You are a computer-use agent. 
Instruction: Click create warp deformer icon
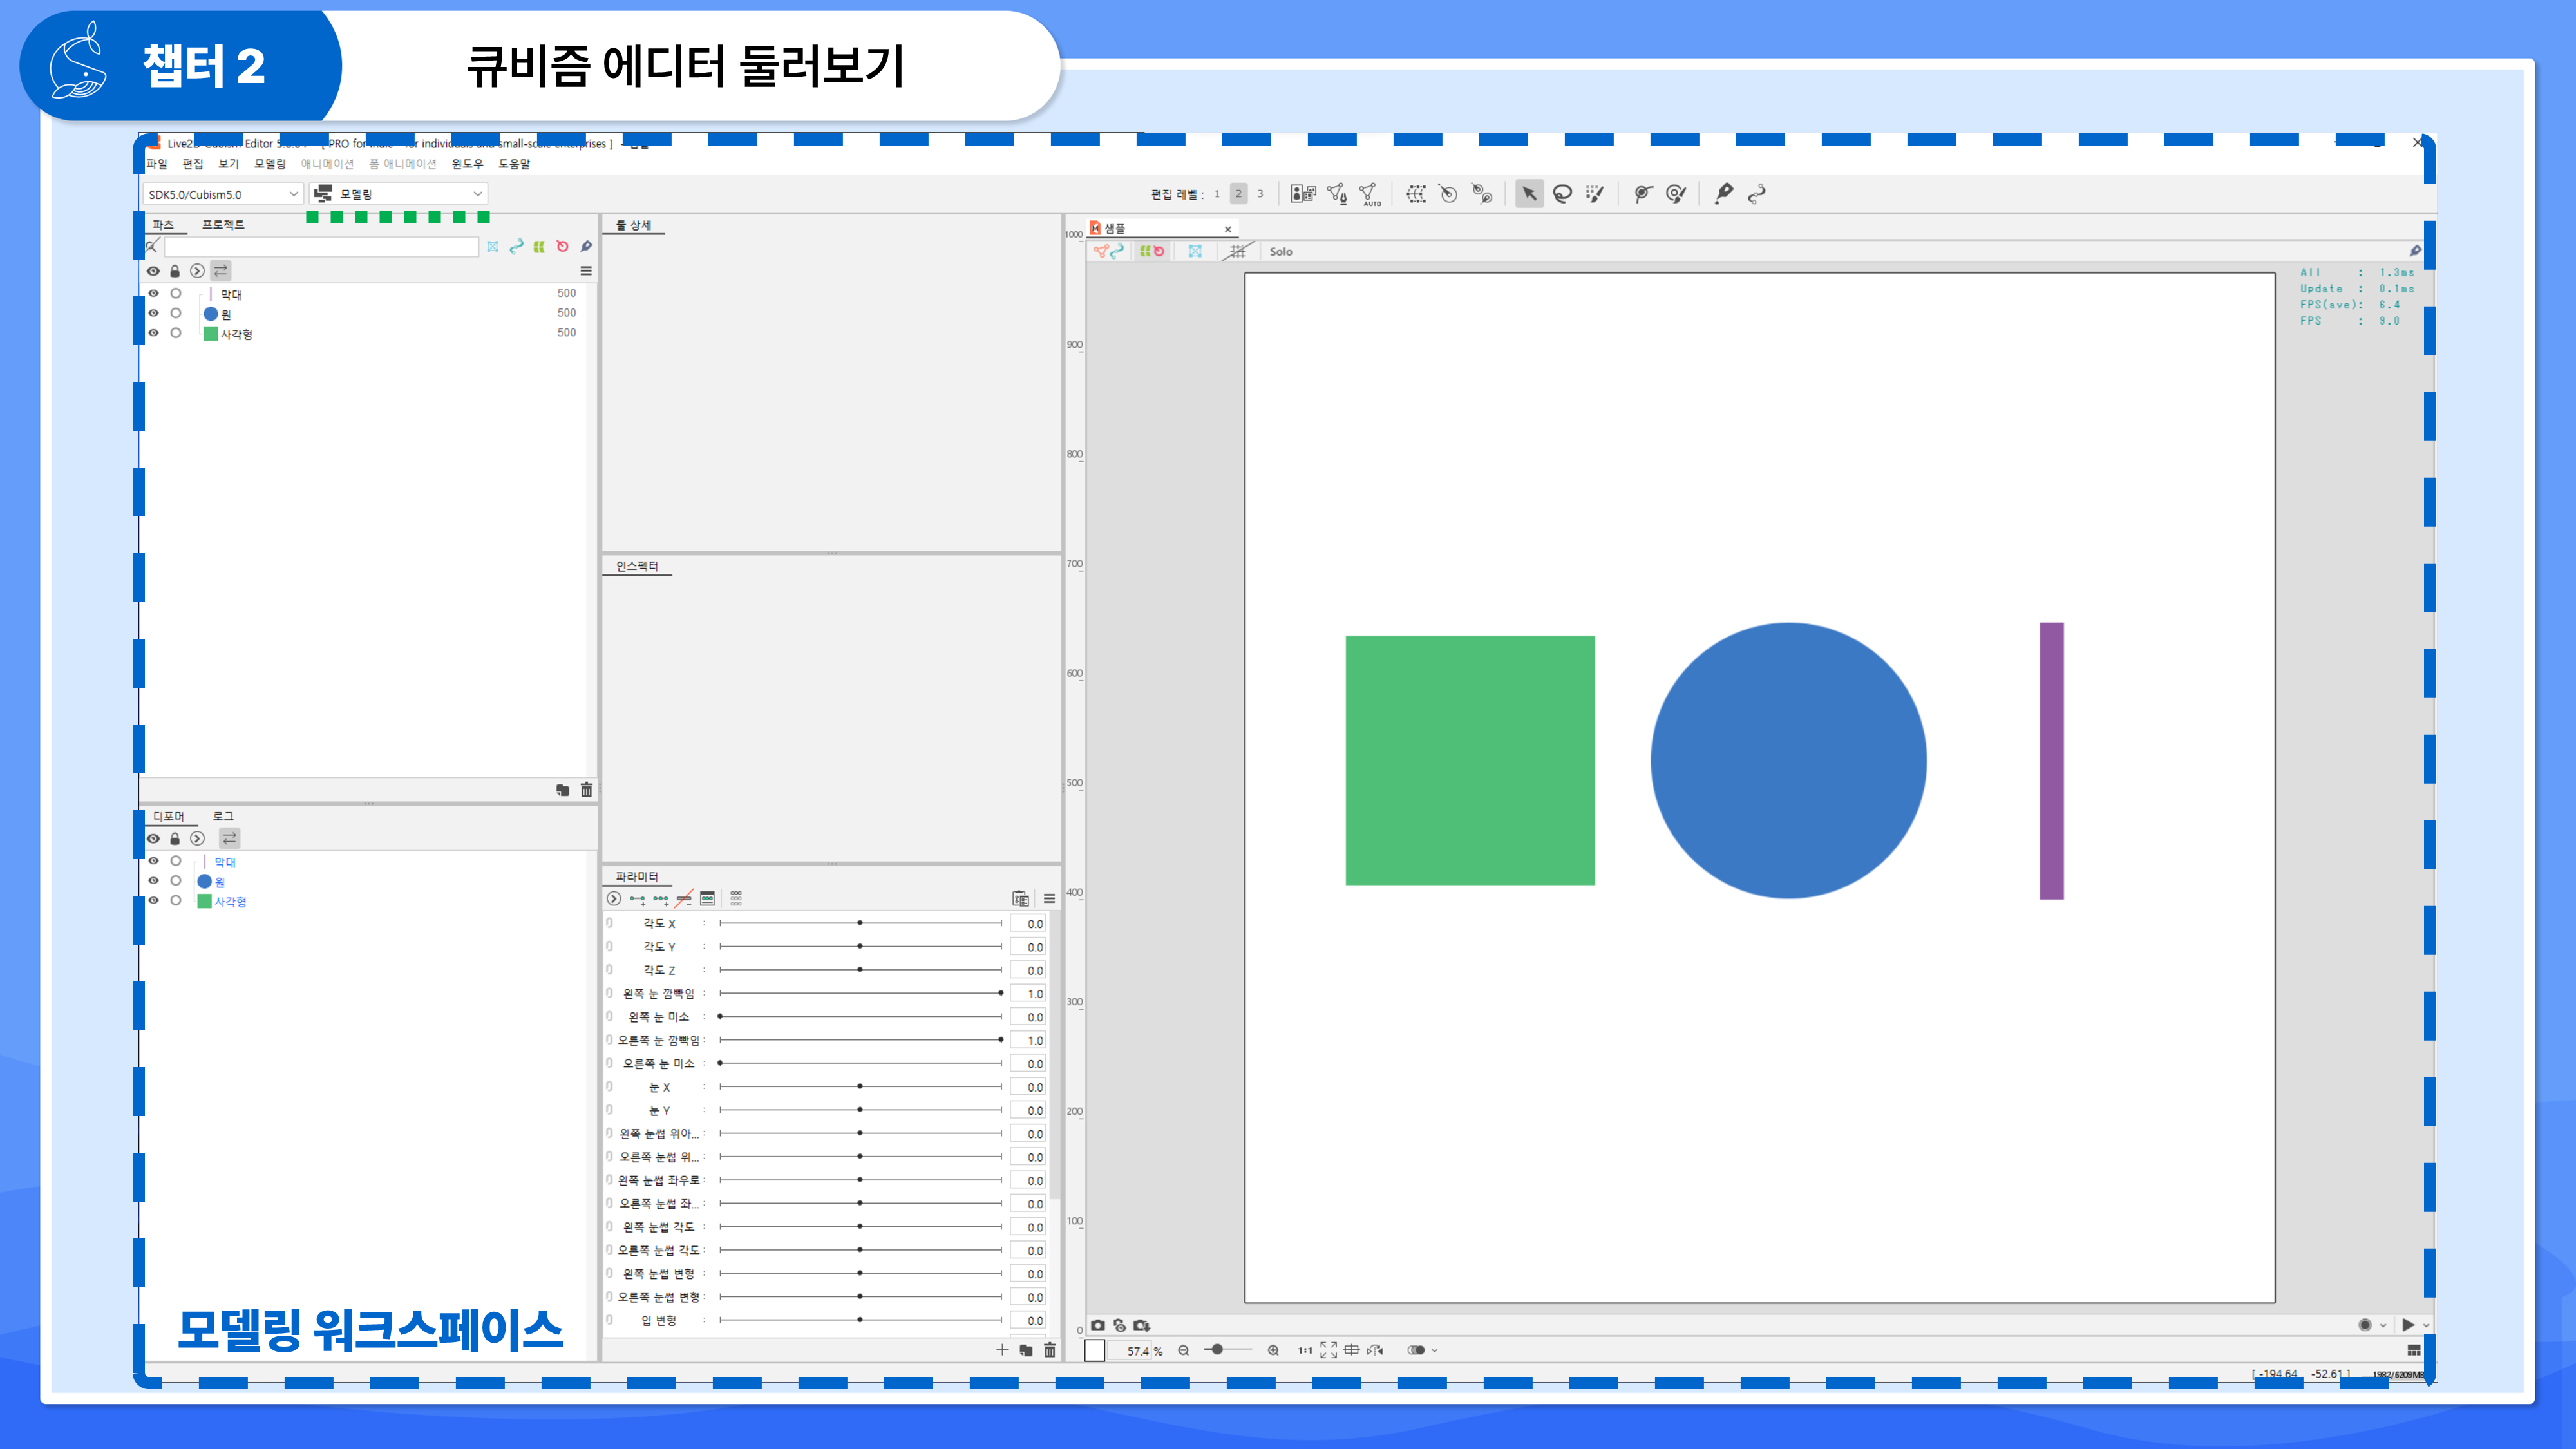pyautogui.click(x=1416, y=194)
